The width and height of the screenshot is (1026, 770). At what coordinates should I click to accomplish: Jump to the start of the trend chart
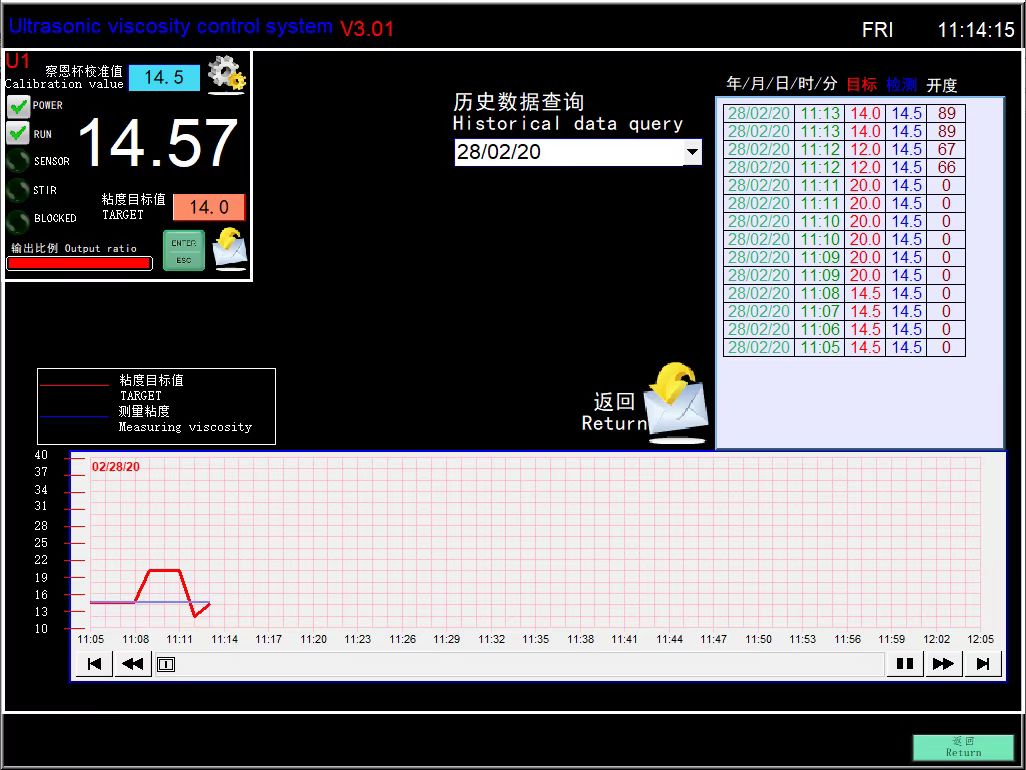tap(94, 664)
